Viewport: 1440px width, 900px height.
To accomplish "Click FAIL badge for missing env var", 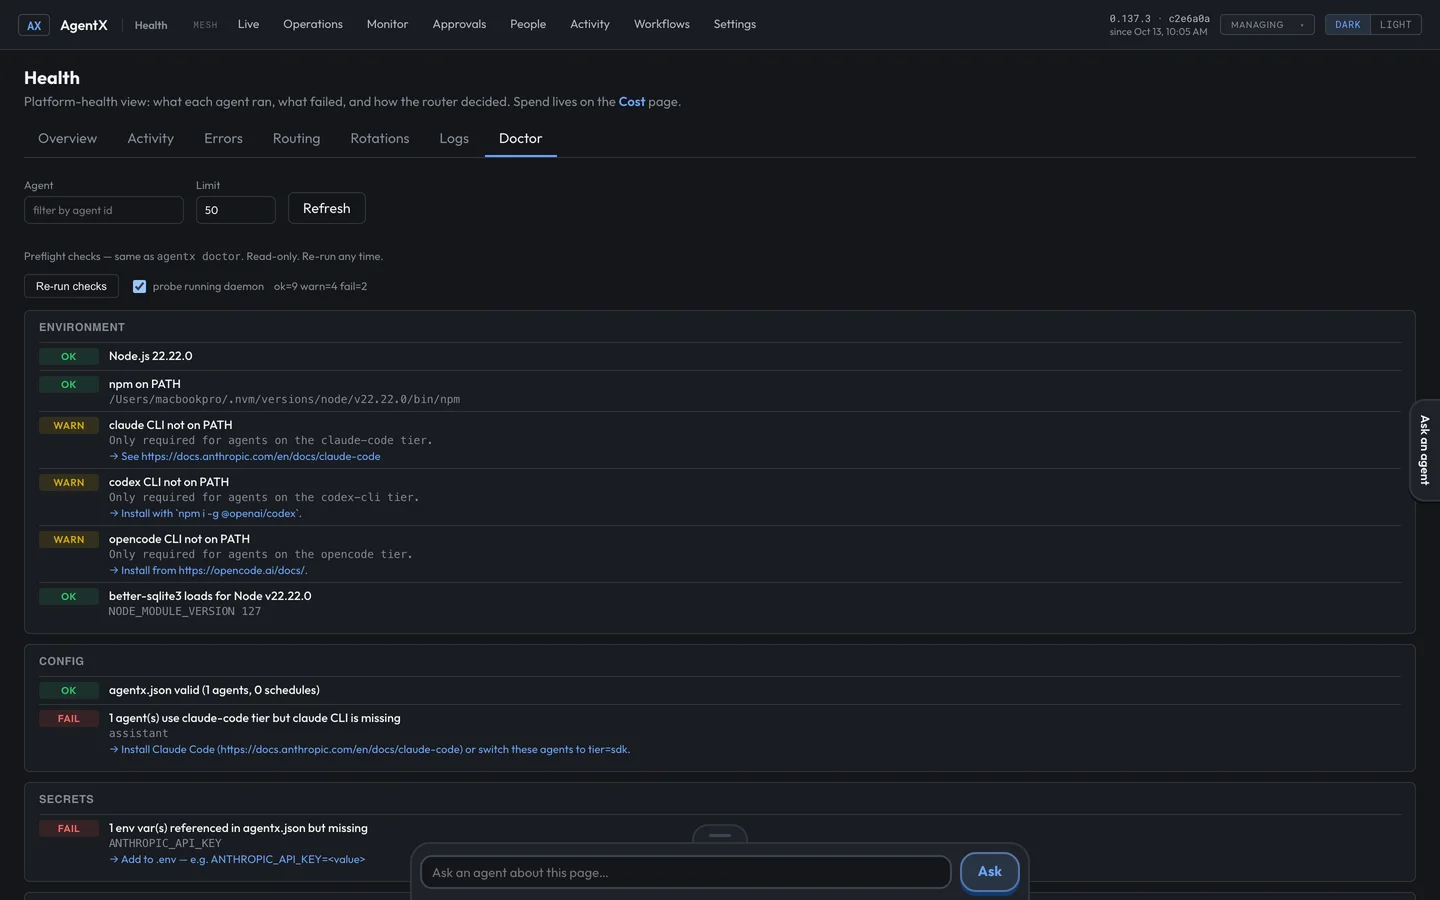I will [x=69, y=829].
